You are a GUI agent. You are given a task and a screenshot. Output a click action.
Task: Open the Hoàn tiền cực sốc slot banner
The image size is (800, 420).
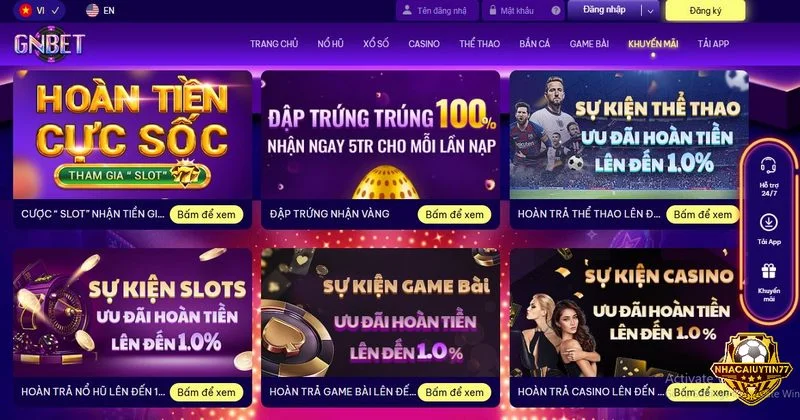[132, 135]
